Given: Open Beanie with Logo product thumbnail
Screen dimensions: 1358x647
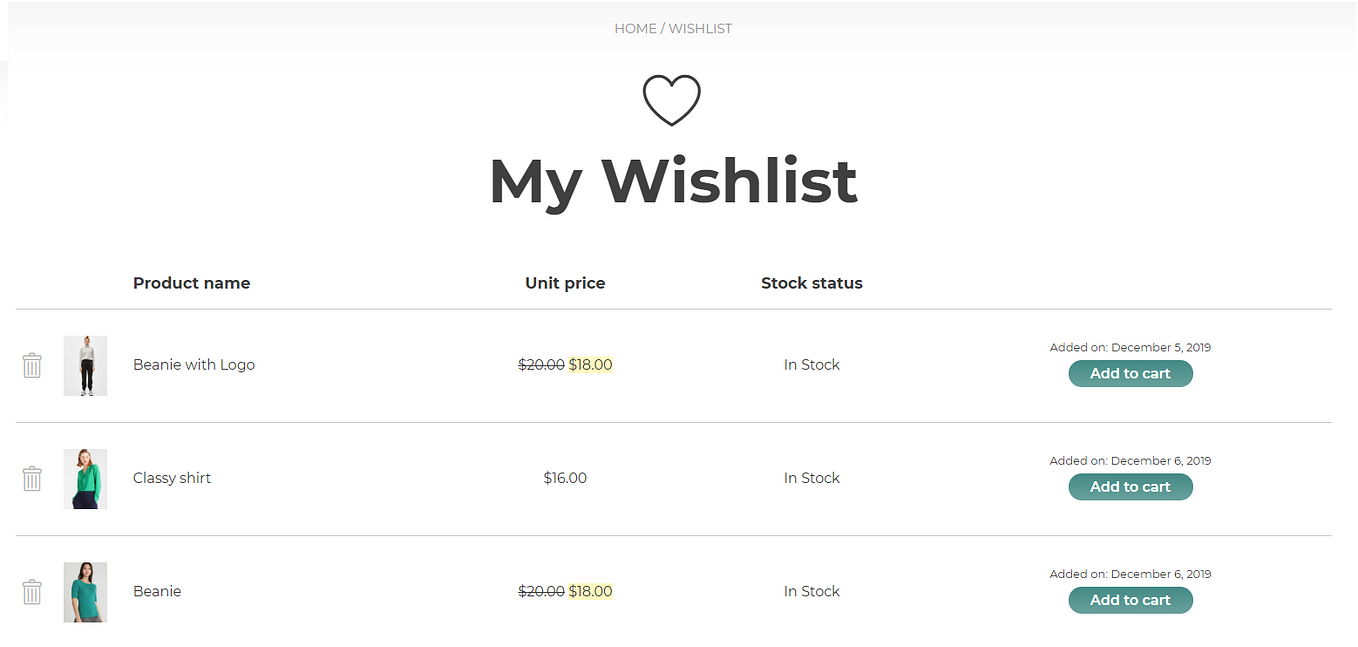Looking at the screenshot, I should coord(85,365).
